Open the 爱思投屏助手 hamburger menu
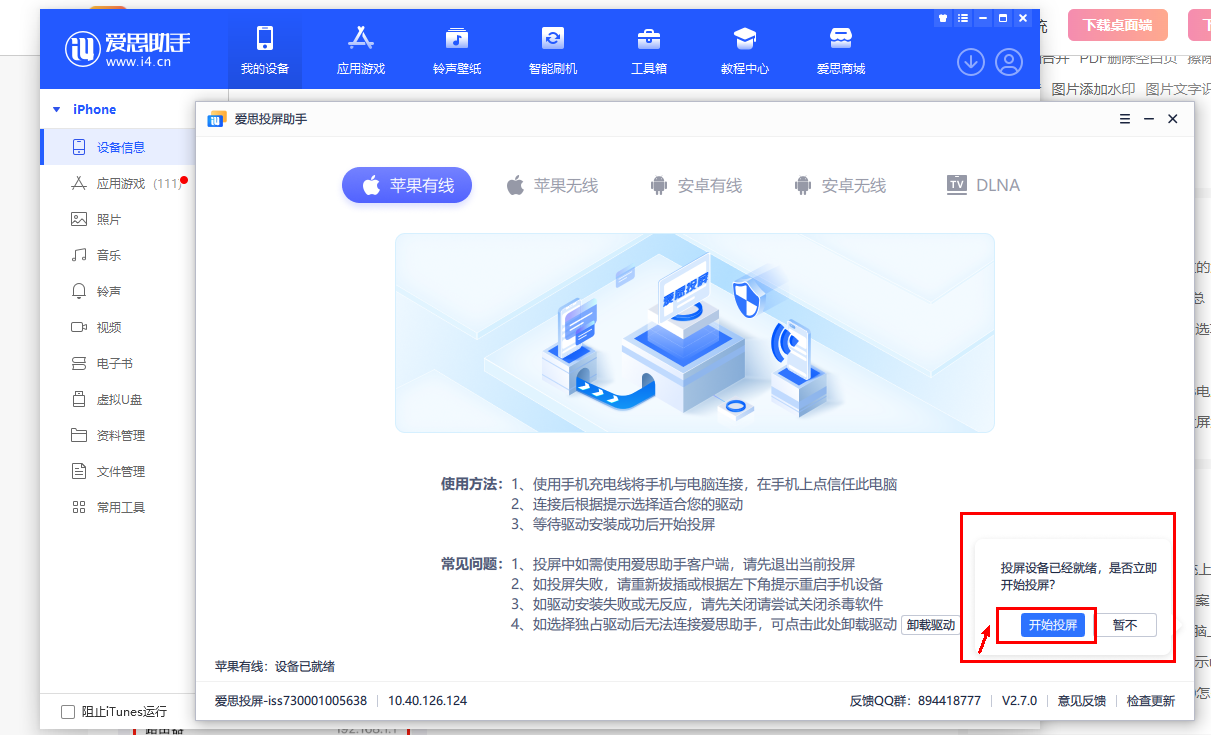 tap(1125, 119)
